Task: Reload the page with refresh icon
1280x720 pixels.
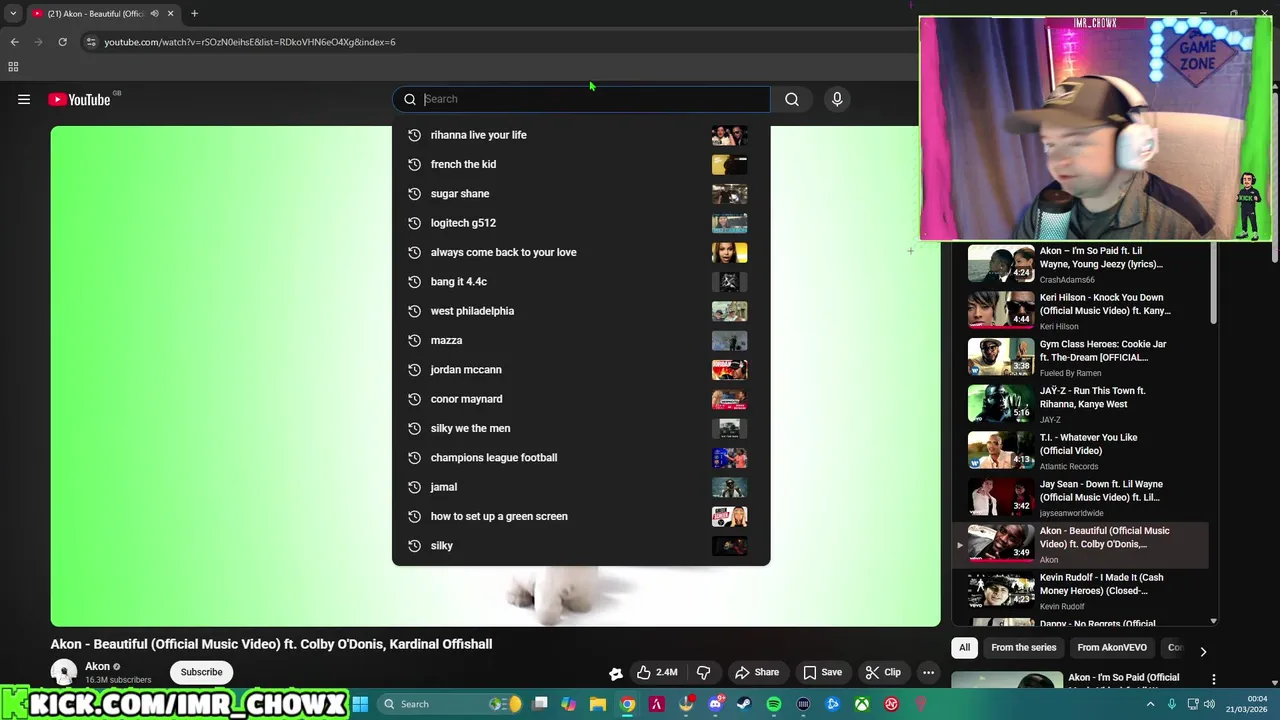Action: click(62, 42)
